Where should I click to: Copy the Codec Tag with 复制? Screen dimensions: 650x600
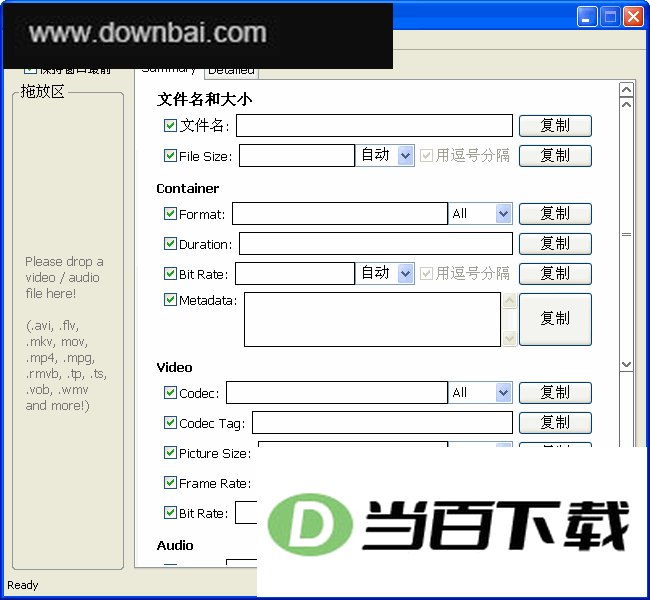tap(555, 423)
